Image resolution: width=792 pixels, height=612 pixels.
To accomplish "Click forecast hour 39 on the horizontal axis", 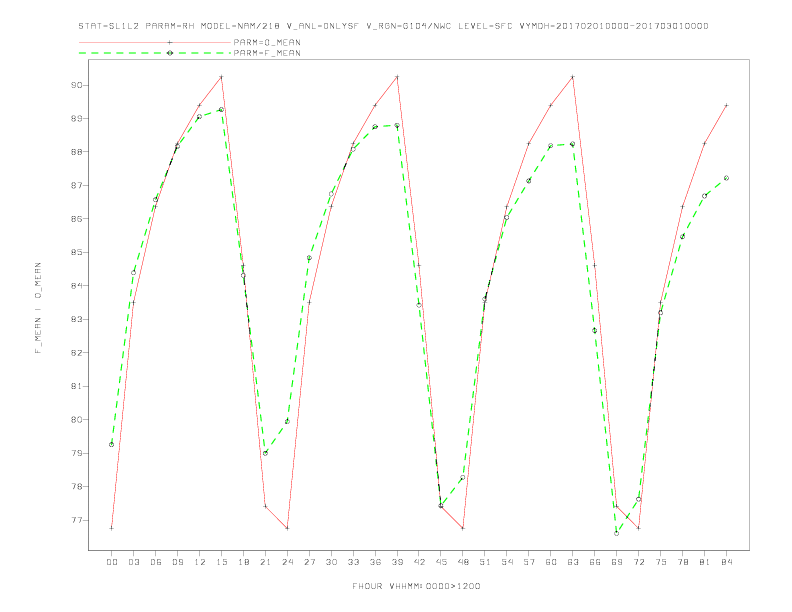I will tap(397, 562).
